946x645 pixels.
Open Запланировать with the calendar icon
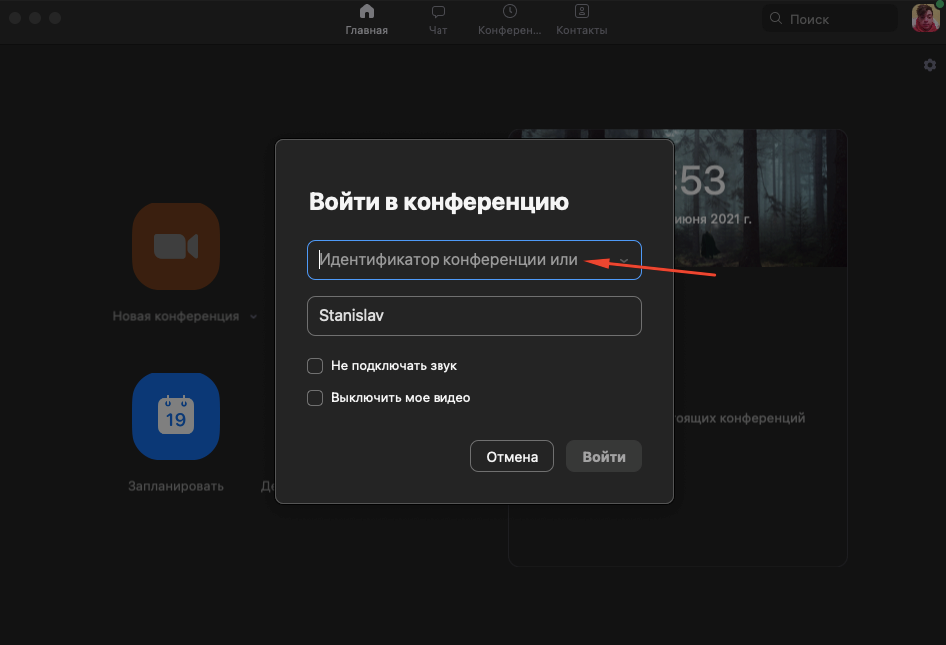[176, 417]
